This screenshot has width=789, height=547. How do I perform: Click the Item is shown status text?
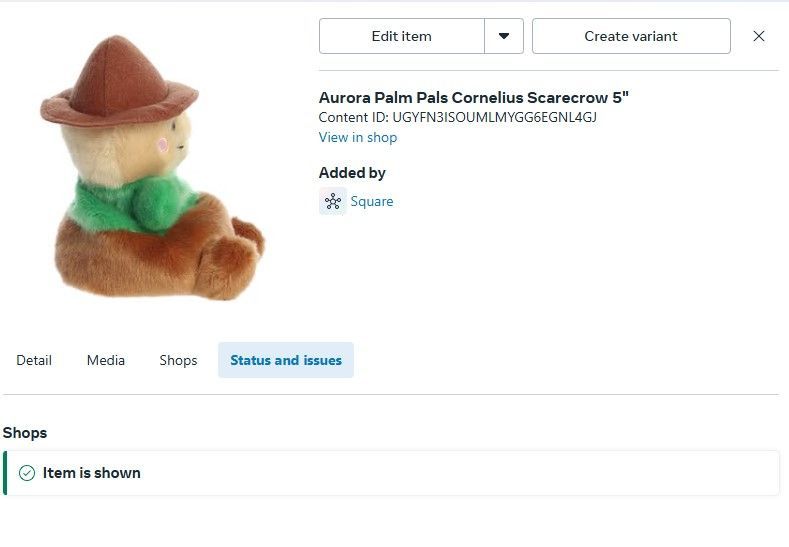pyautogui.click(x=92, y=473)
